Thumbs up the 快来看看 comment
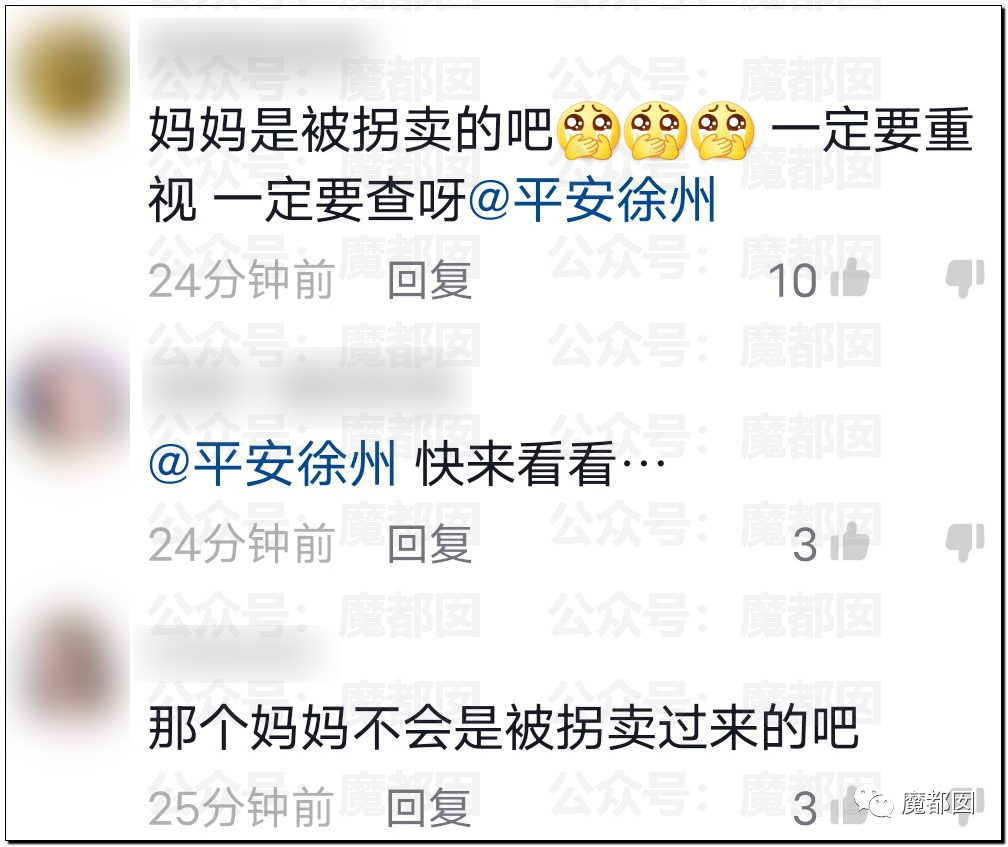1008x847 pixels. pos(850,543)
